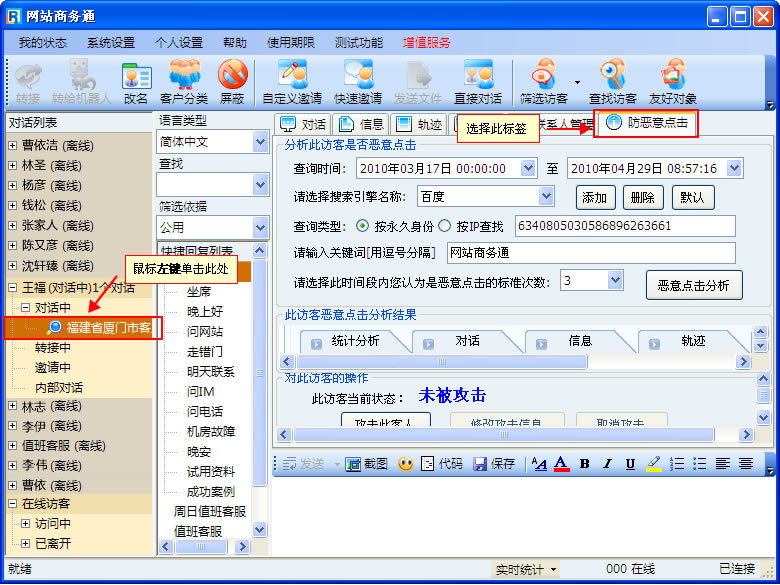Open the smiley emoticon picker
The height and width of the screenshot is (585, 780).
[406, 464]
